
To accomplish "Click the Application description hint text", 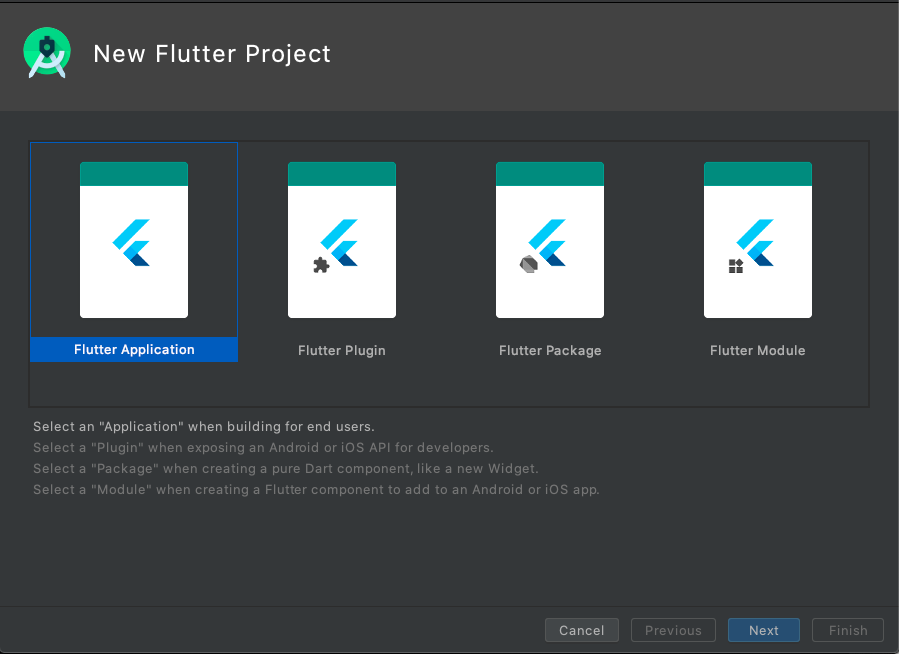I will (x=204, y=427).
